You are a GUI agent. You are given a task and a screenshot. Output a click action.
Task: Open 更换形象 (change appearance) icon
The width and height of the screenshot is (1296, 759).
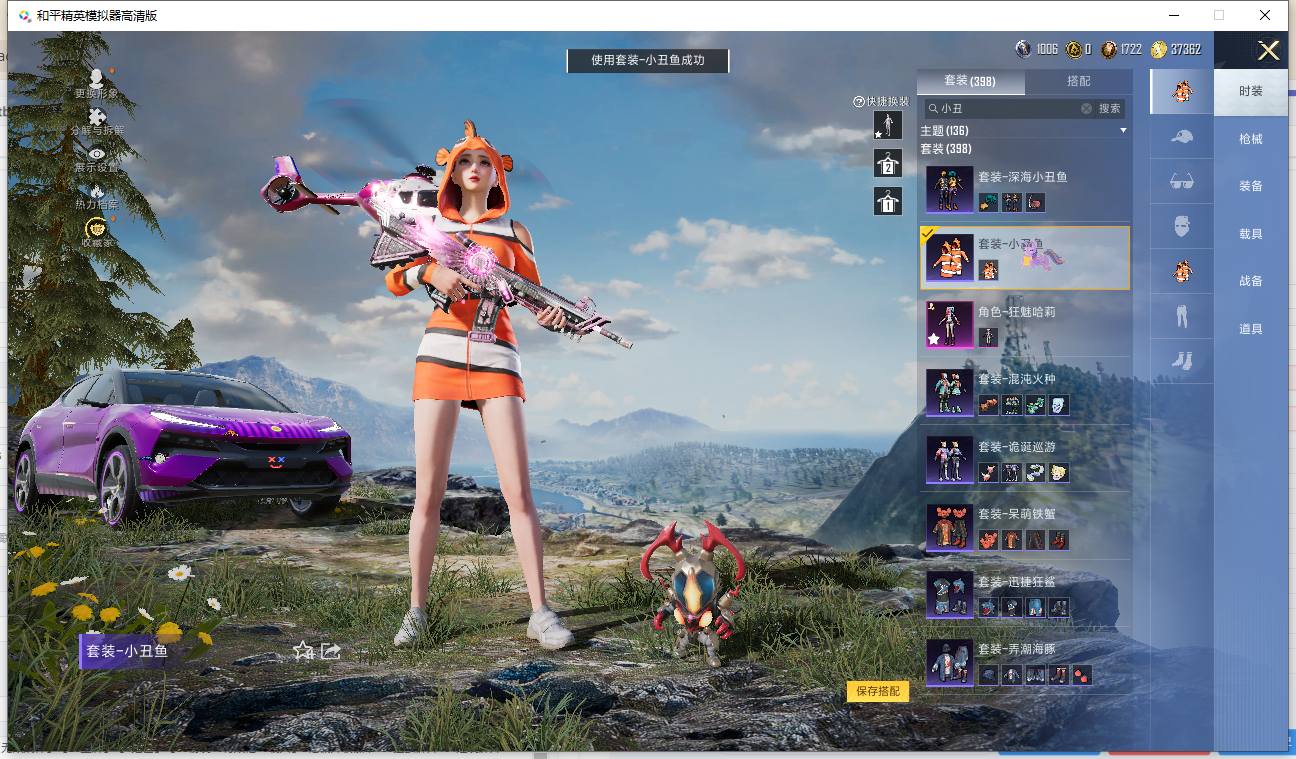[97, 79]
